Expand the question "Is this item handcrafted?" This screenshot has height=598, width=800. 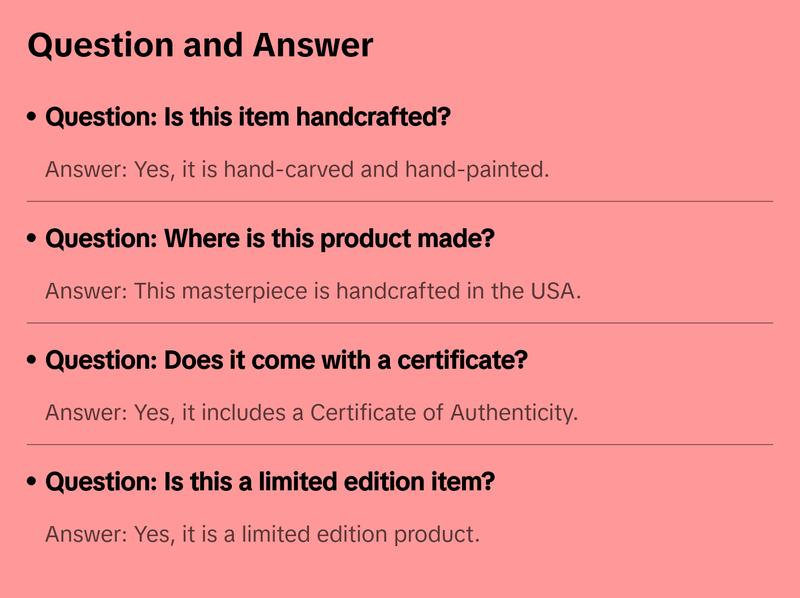248,118
